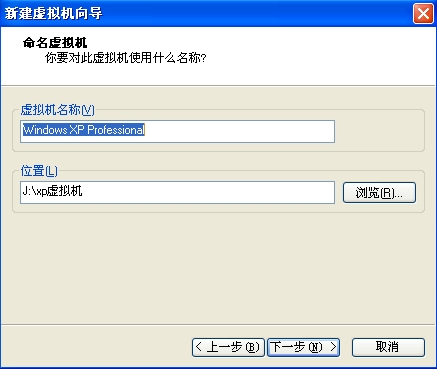Open the 浏览(R)... browse dialog
Screen dimensions: 437x369
click(x=379, y=192)
